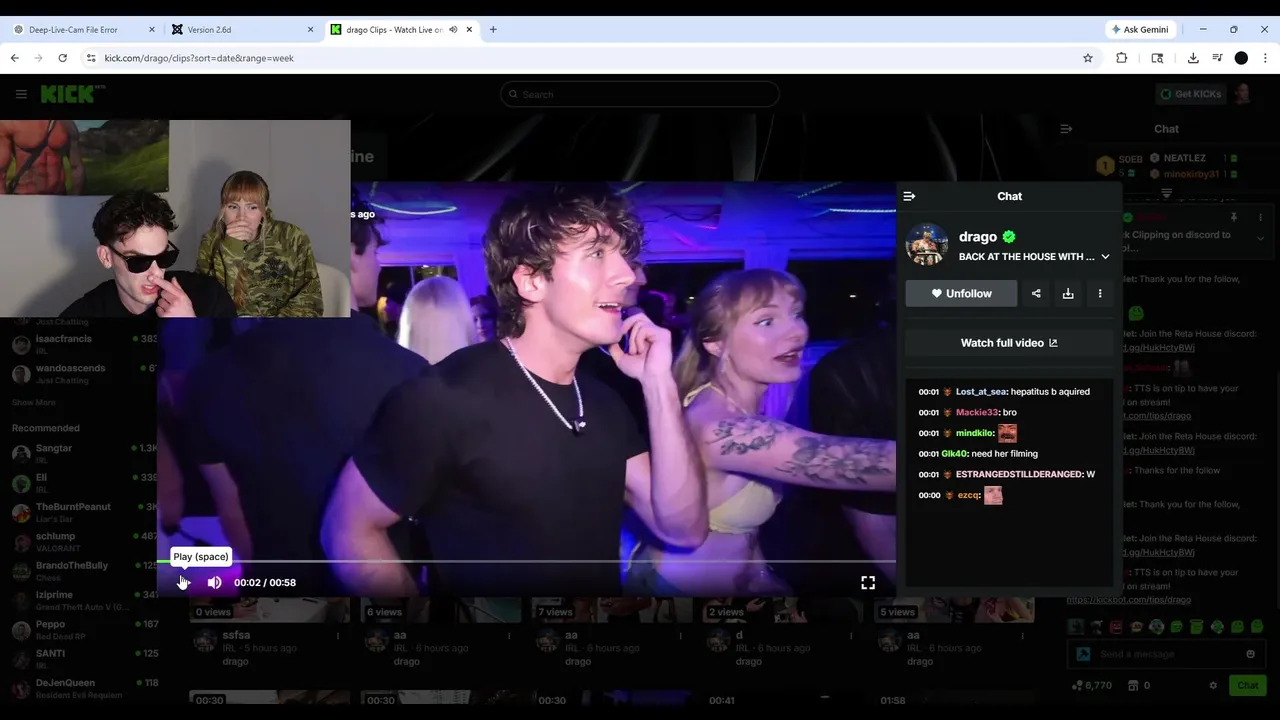Image resolution: width=1280 pixels, height=720 pixels.
Task: Enter fullscreen on the clip player
Action: click(868, 582)
